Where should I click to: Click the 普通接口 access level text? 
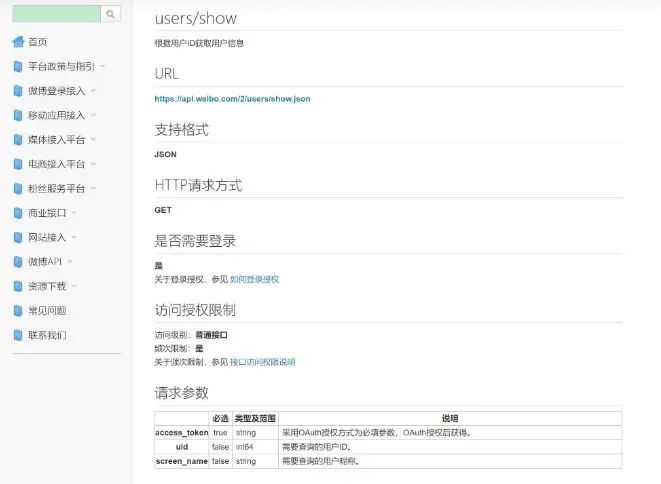click(211, 335)
